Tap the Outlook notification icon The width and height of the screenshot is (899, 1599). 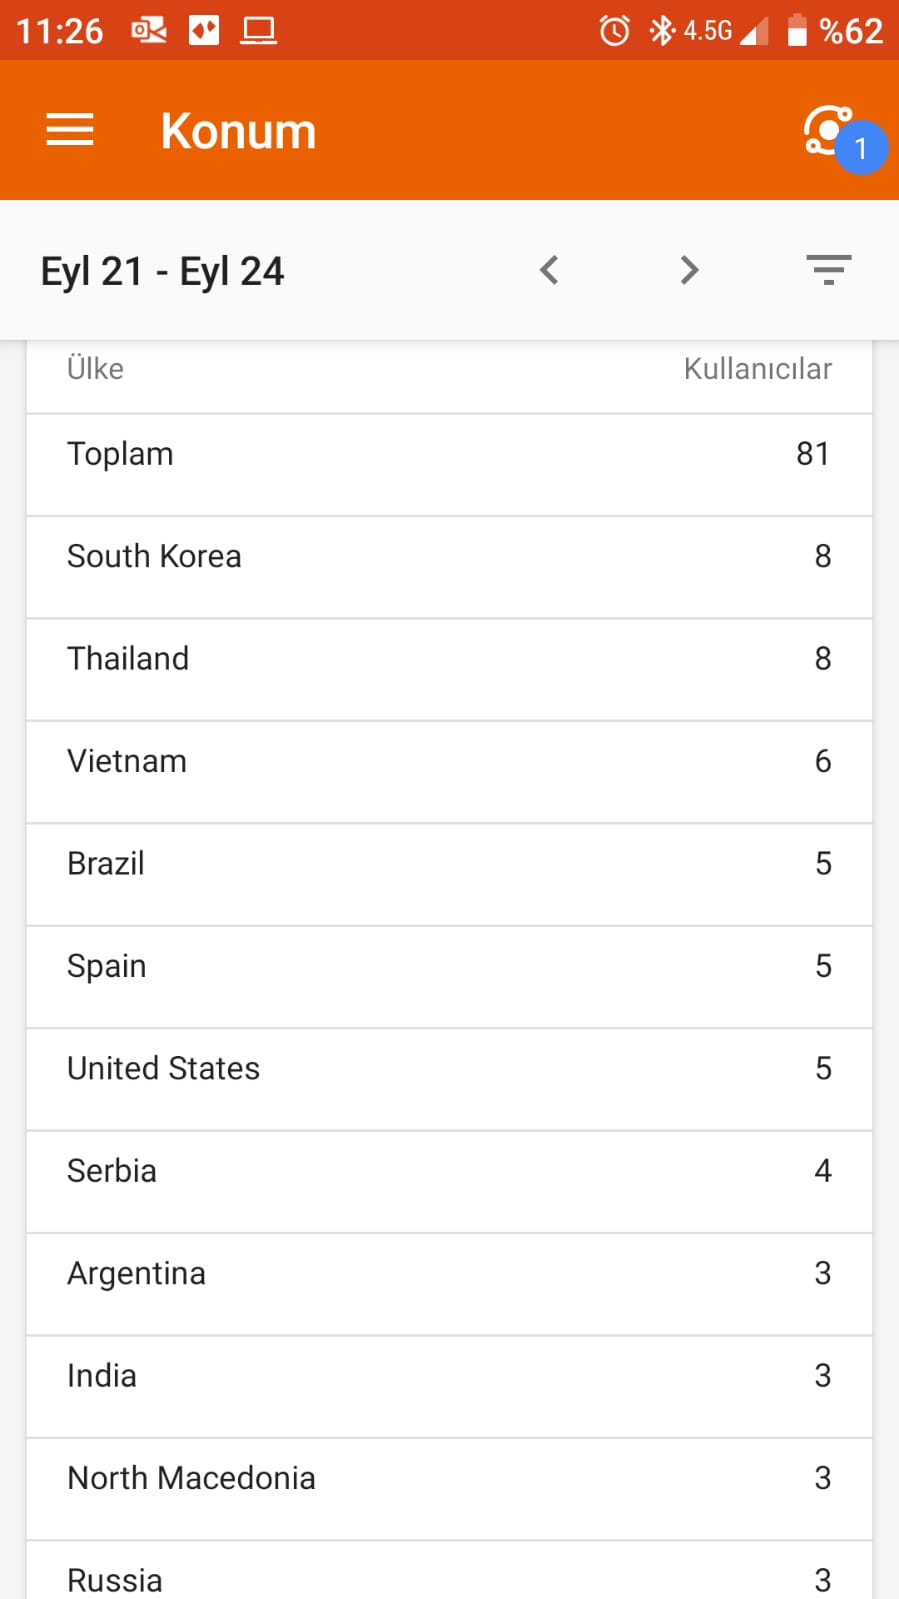coord(149,31)
